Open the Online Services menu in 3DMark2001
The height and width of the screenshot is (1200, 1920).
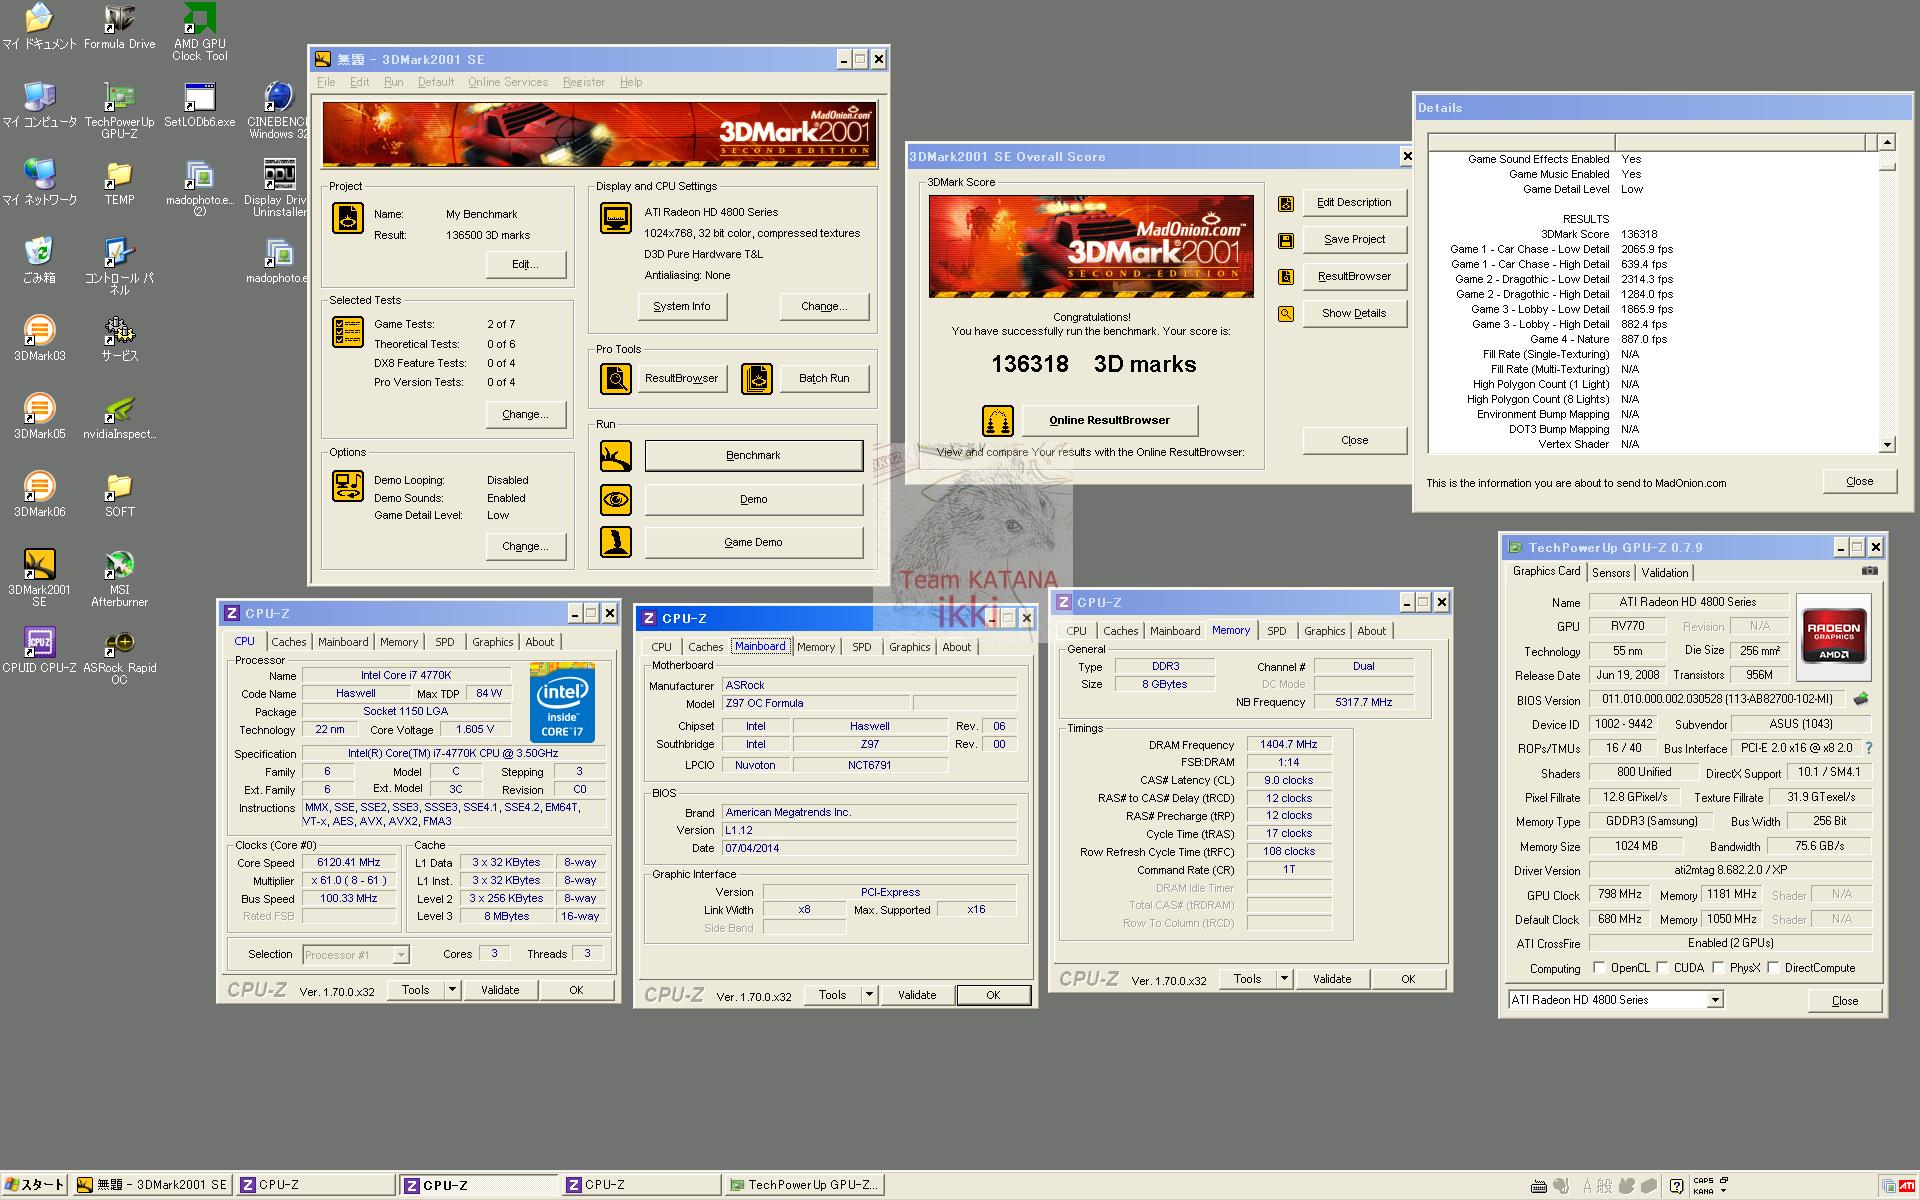(x=508, y=82)
